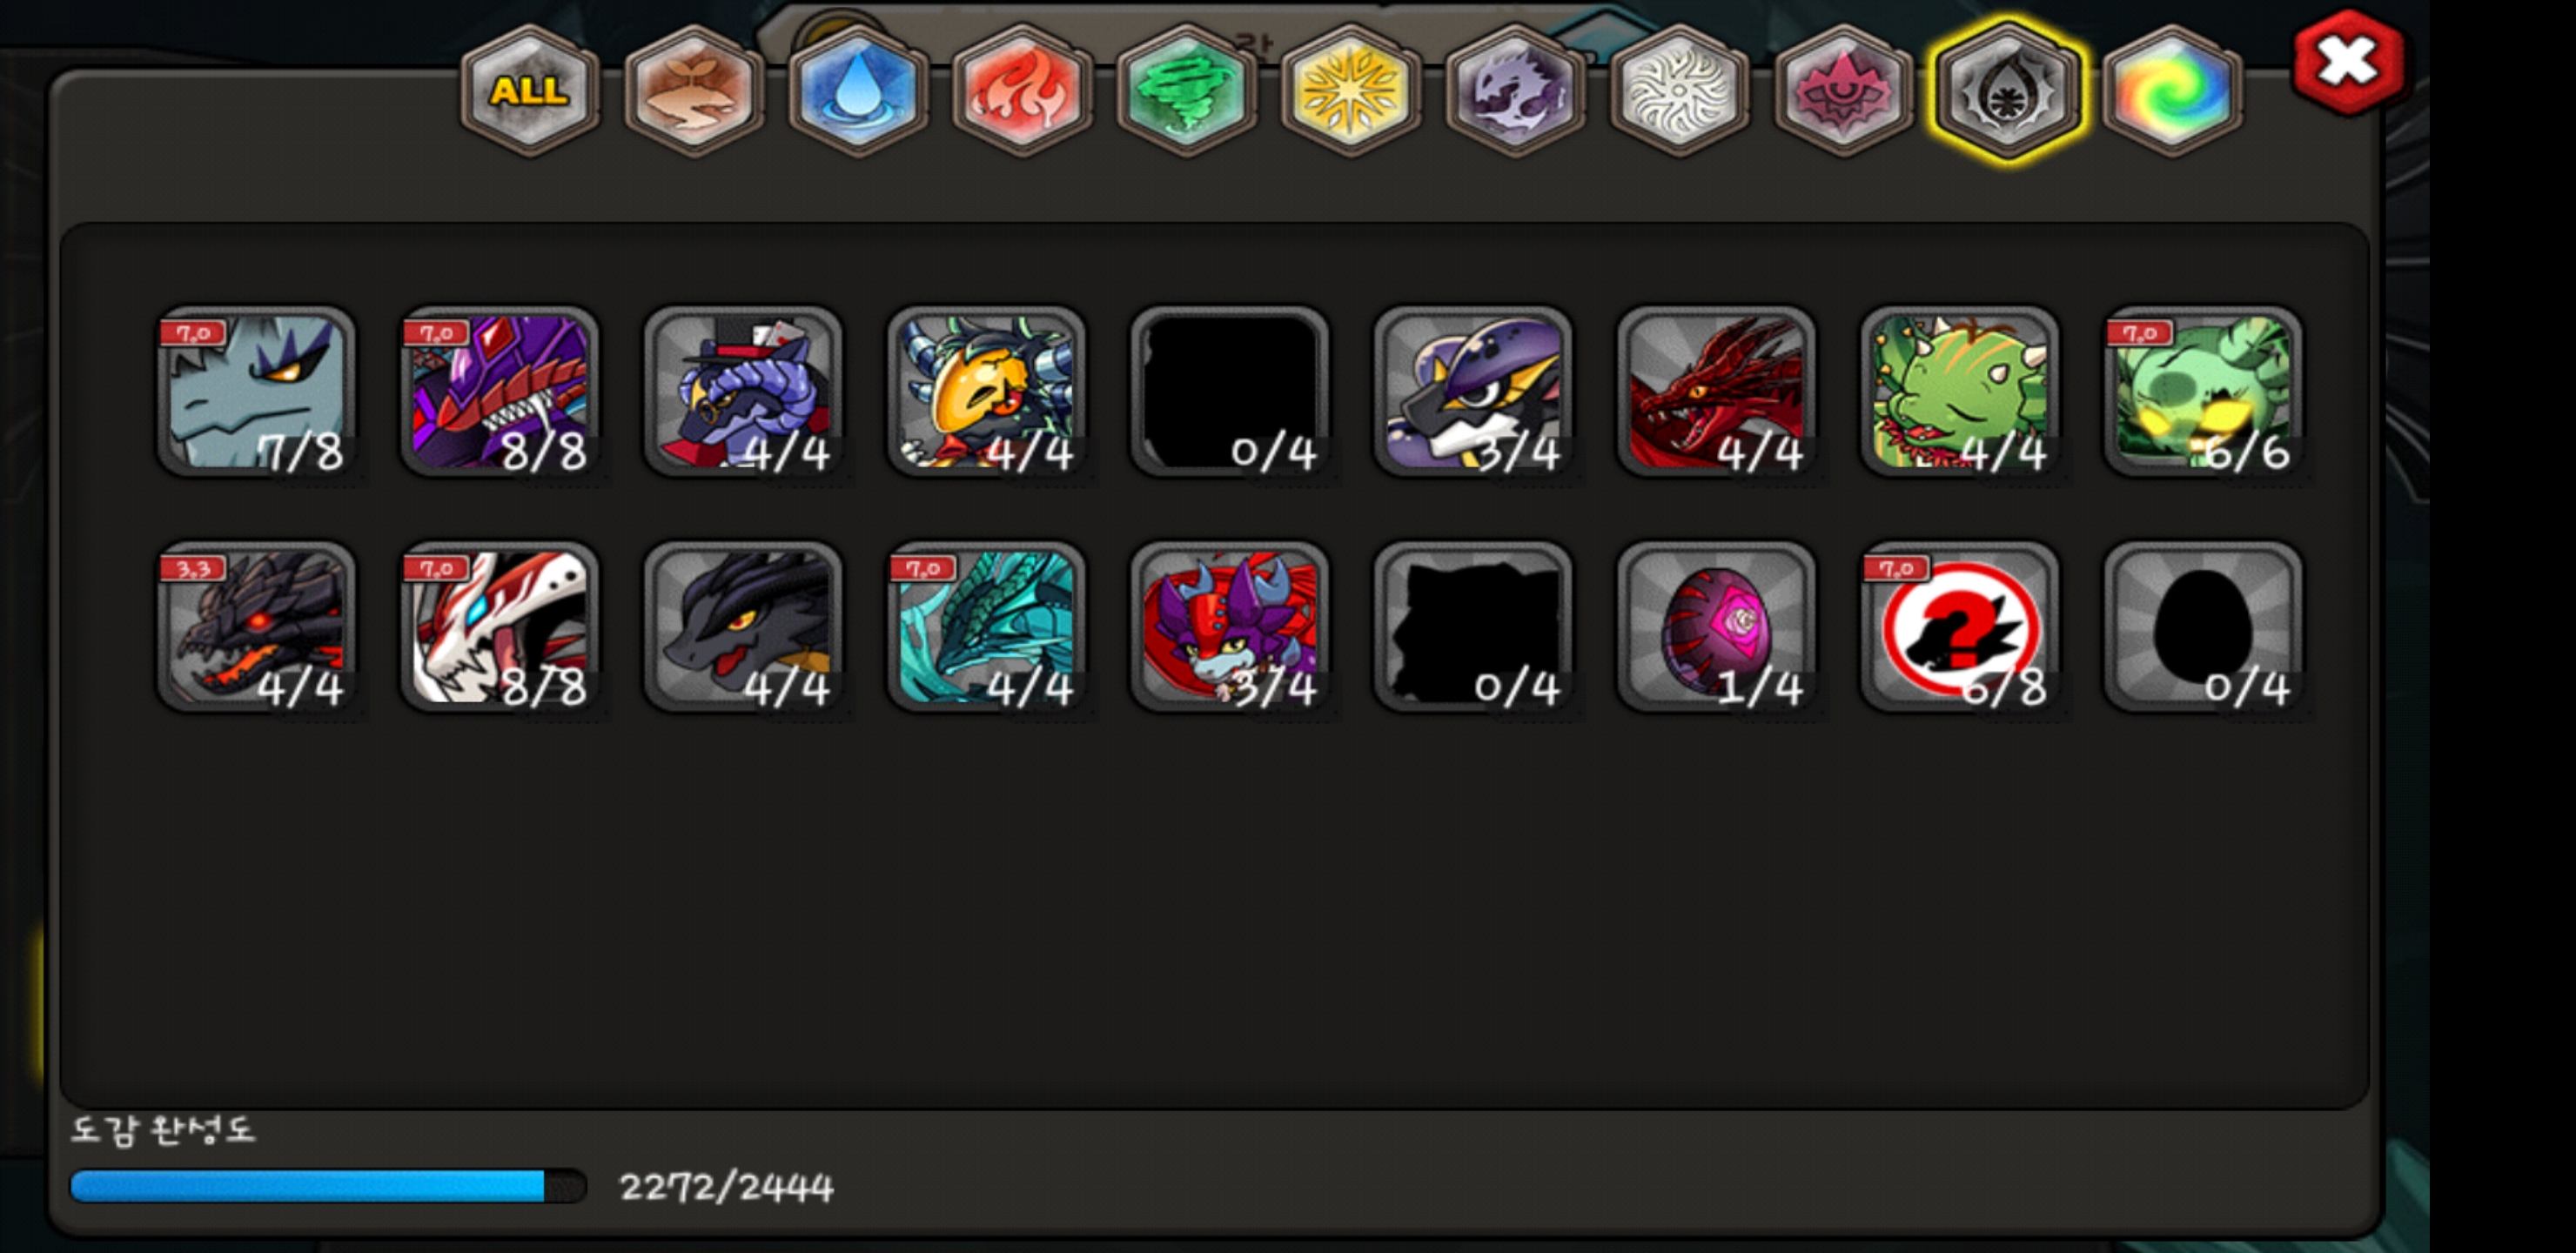Open the pink rose egg card 1/4

[x=1716, y=627]
